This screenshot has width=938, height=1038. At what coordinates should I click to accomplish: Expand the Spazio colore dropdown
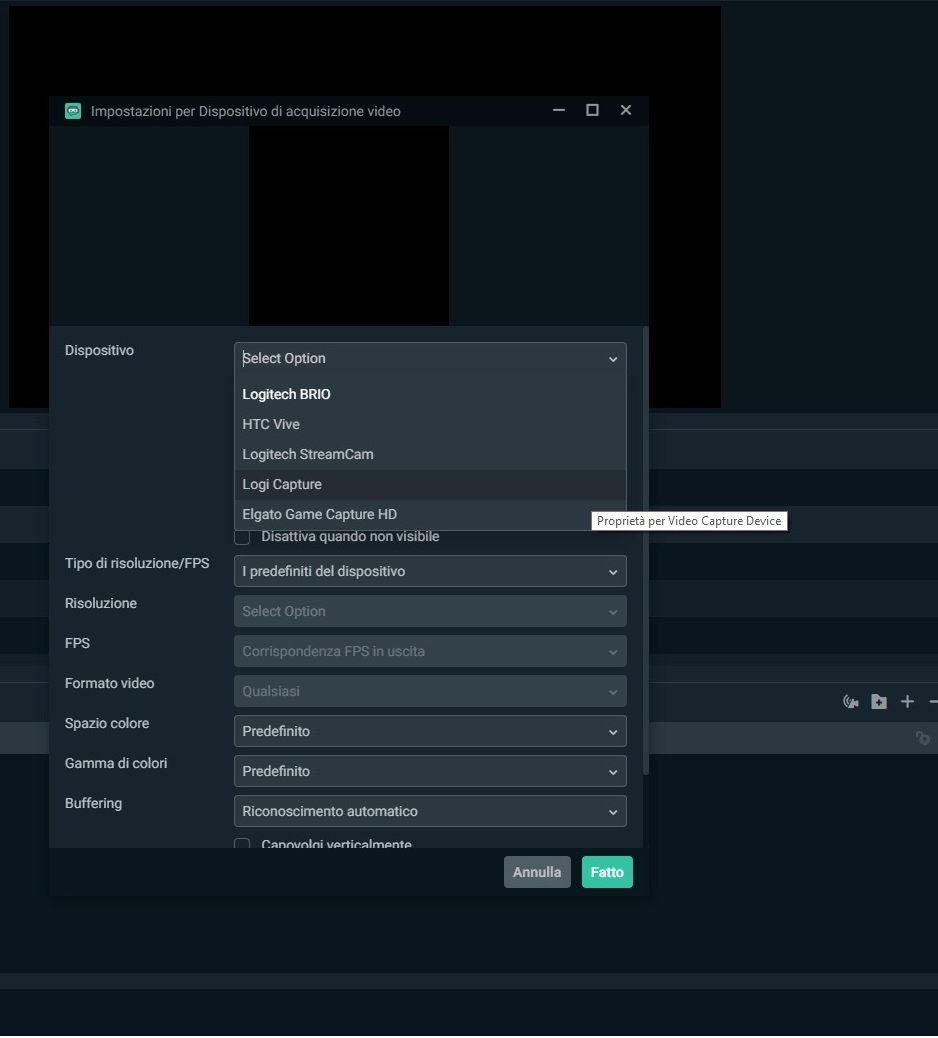click(x=430, y=731)
